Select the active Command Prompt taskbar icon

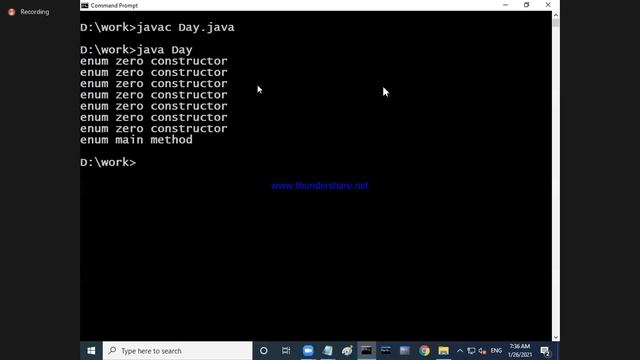pos(367,351)
